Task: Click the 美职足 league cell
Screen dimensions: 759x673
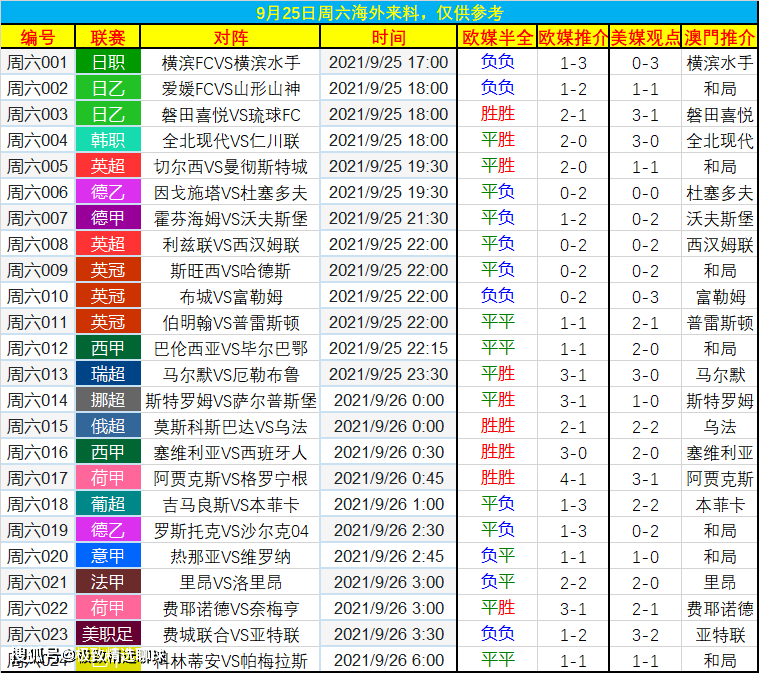Action: (x=108, y=634)
